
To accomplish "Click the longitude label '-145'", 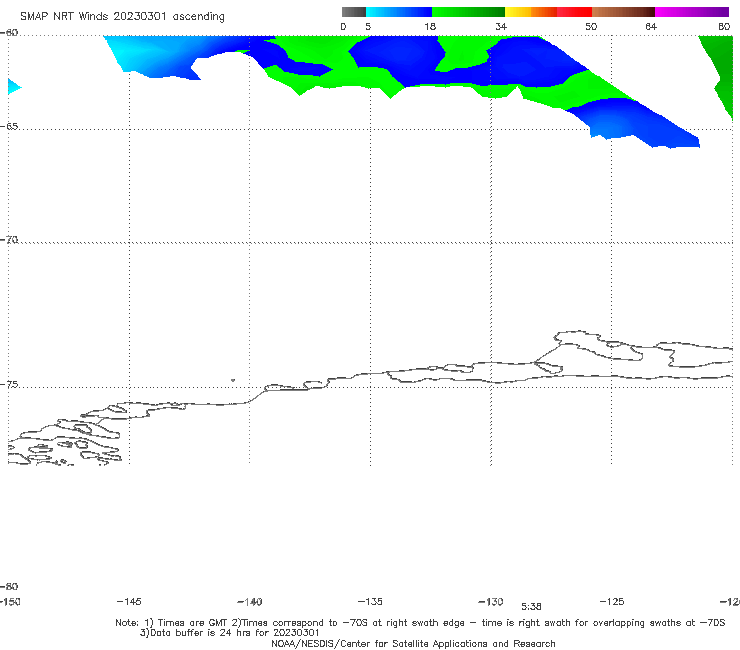I will click(129, 601).
